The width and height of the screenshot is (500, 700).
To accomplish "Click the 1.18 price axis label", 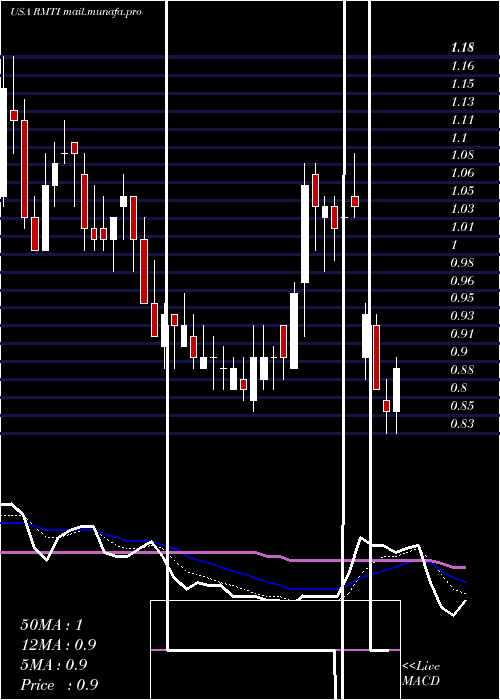I will (462, 48).
